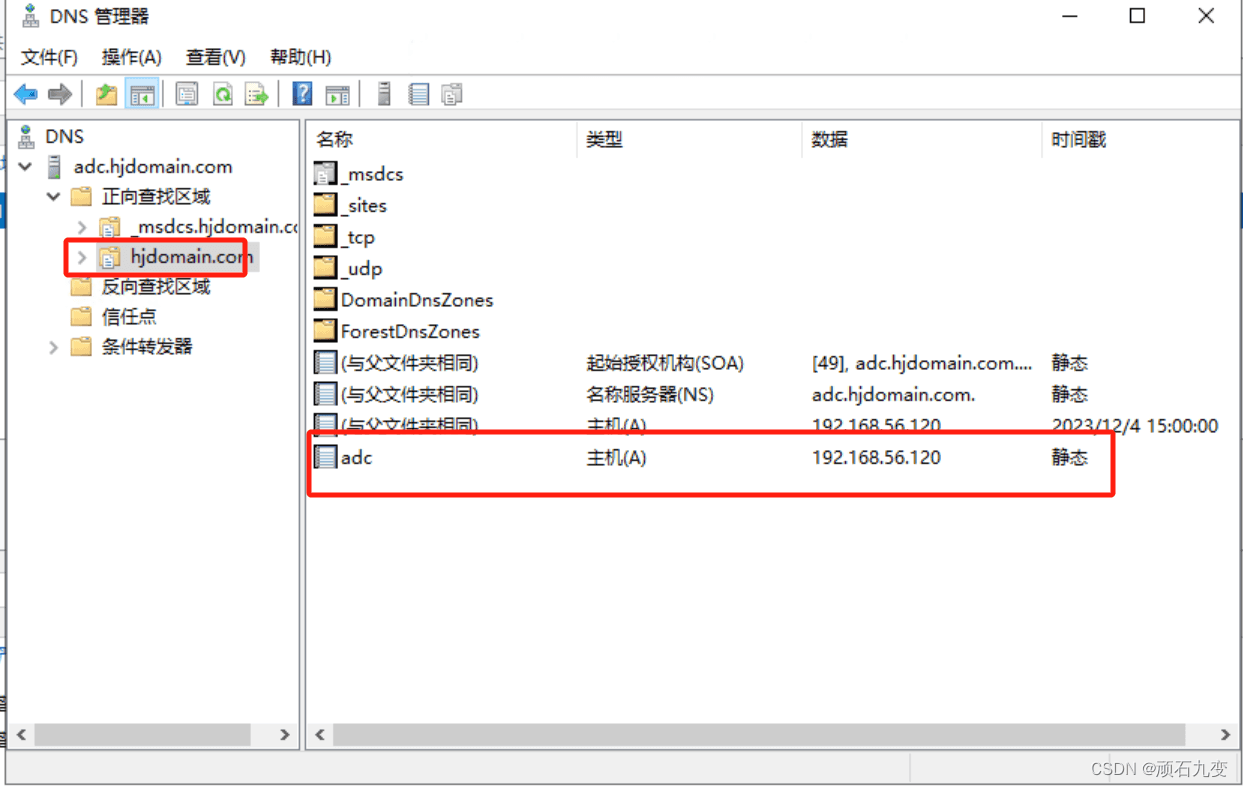Open the 文件(F) menu
Image resolution: width=1243 pixels, height=787 pixels.
pyautogui.click(x=50, y=57)
